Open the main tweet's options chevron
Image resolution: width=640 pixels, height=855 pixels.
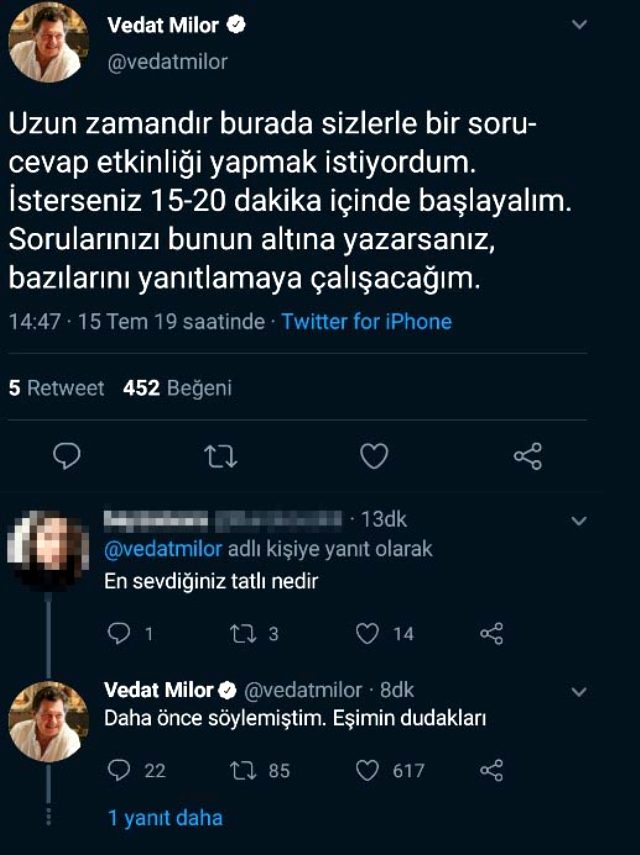click(x=579, y=23)
